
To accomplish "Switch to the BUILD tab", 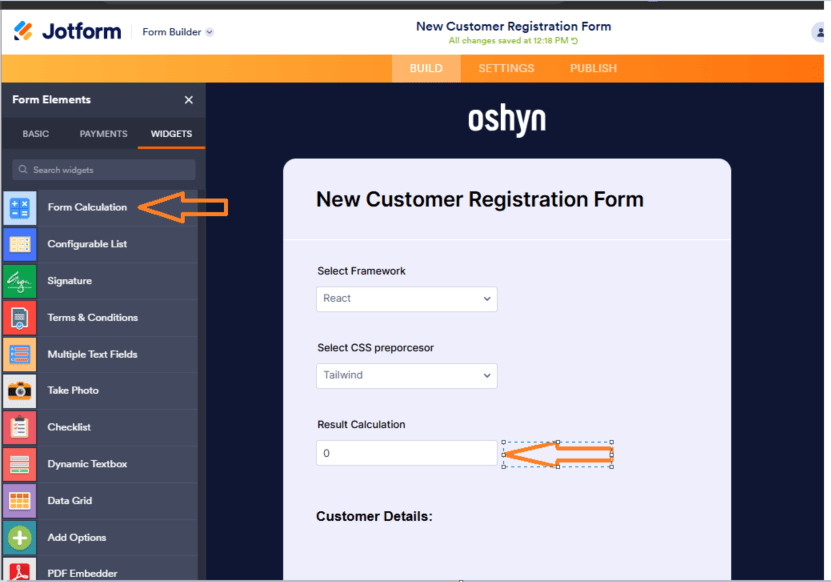I will (x=426, y=68).
